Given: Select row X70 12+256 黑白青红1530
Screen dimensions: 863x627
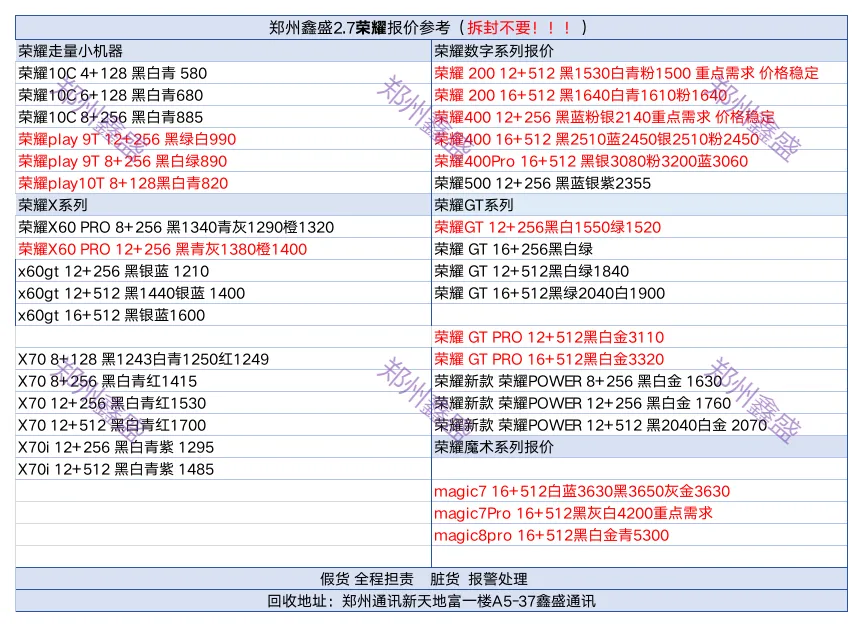Looking at the screenshot, I should coord(223,403).
